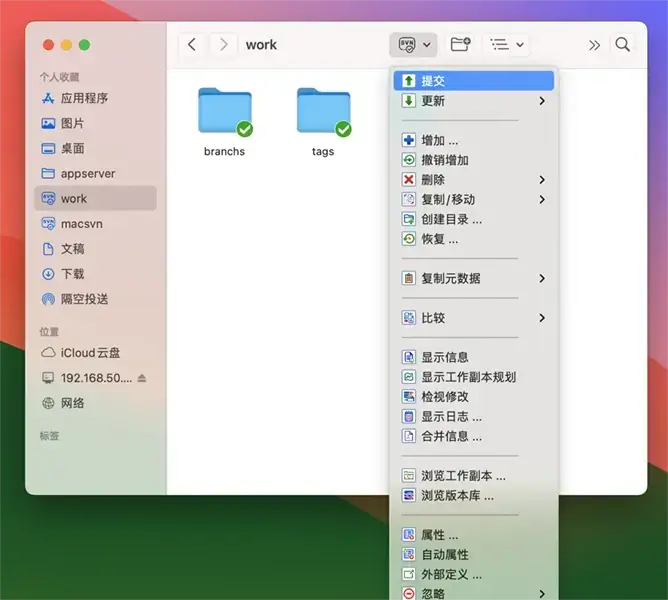
Task: Click the 显示工作副本规划 icon
Action: (409, 377)
